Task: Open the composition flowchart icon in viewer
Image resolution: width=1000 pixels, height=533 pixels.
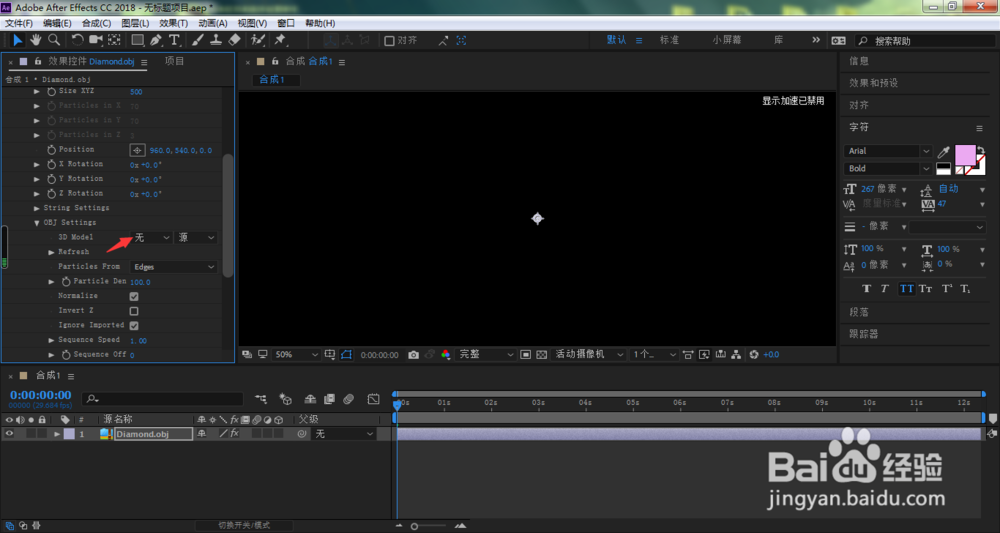Action: click(x=736, y=354)
